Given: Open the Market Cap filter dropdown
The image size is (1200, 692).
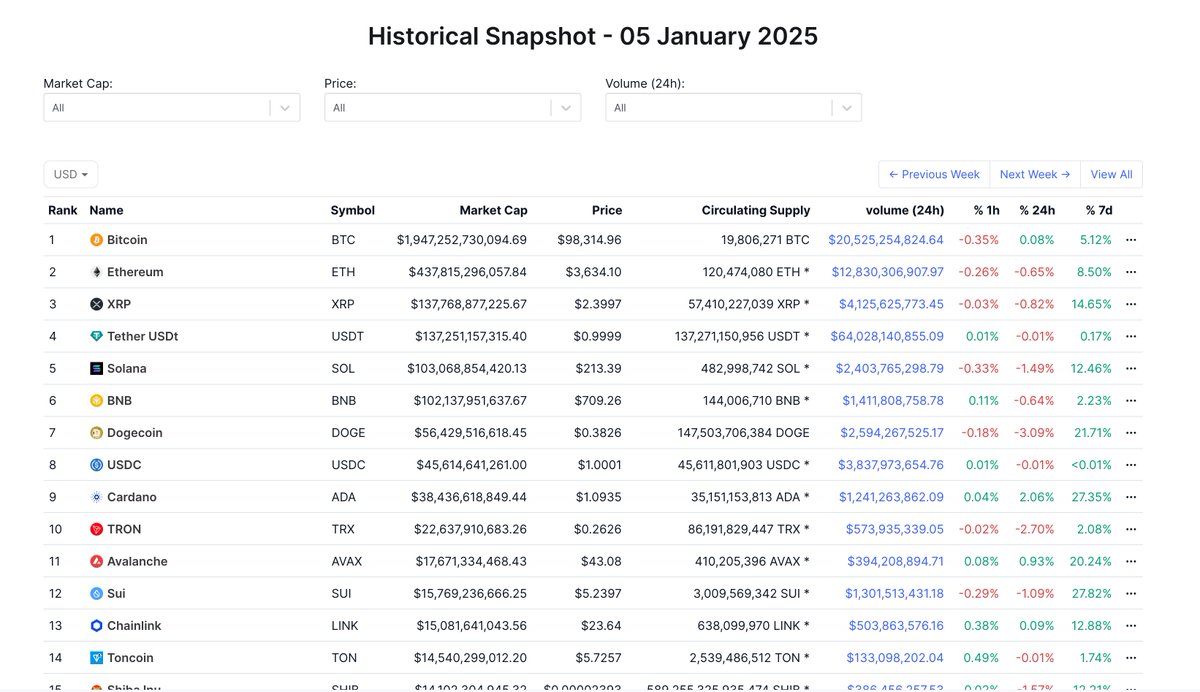Looking at the screenshot, I should (x=172, y=108).
